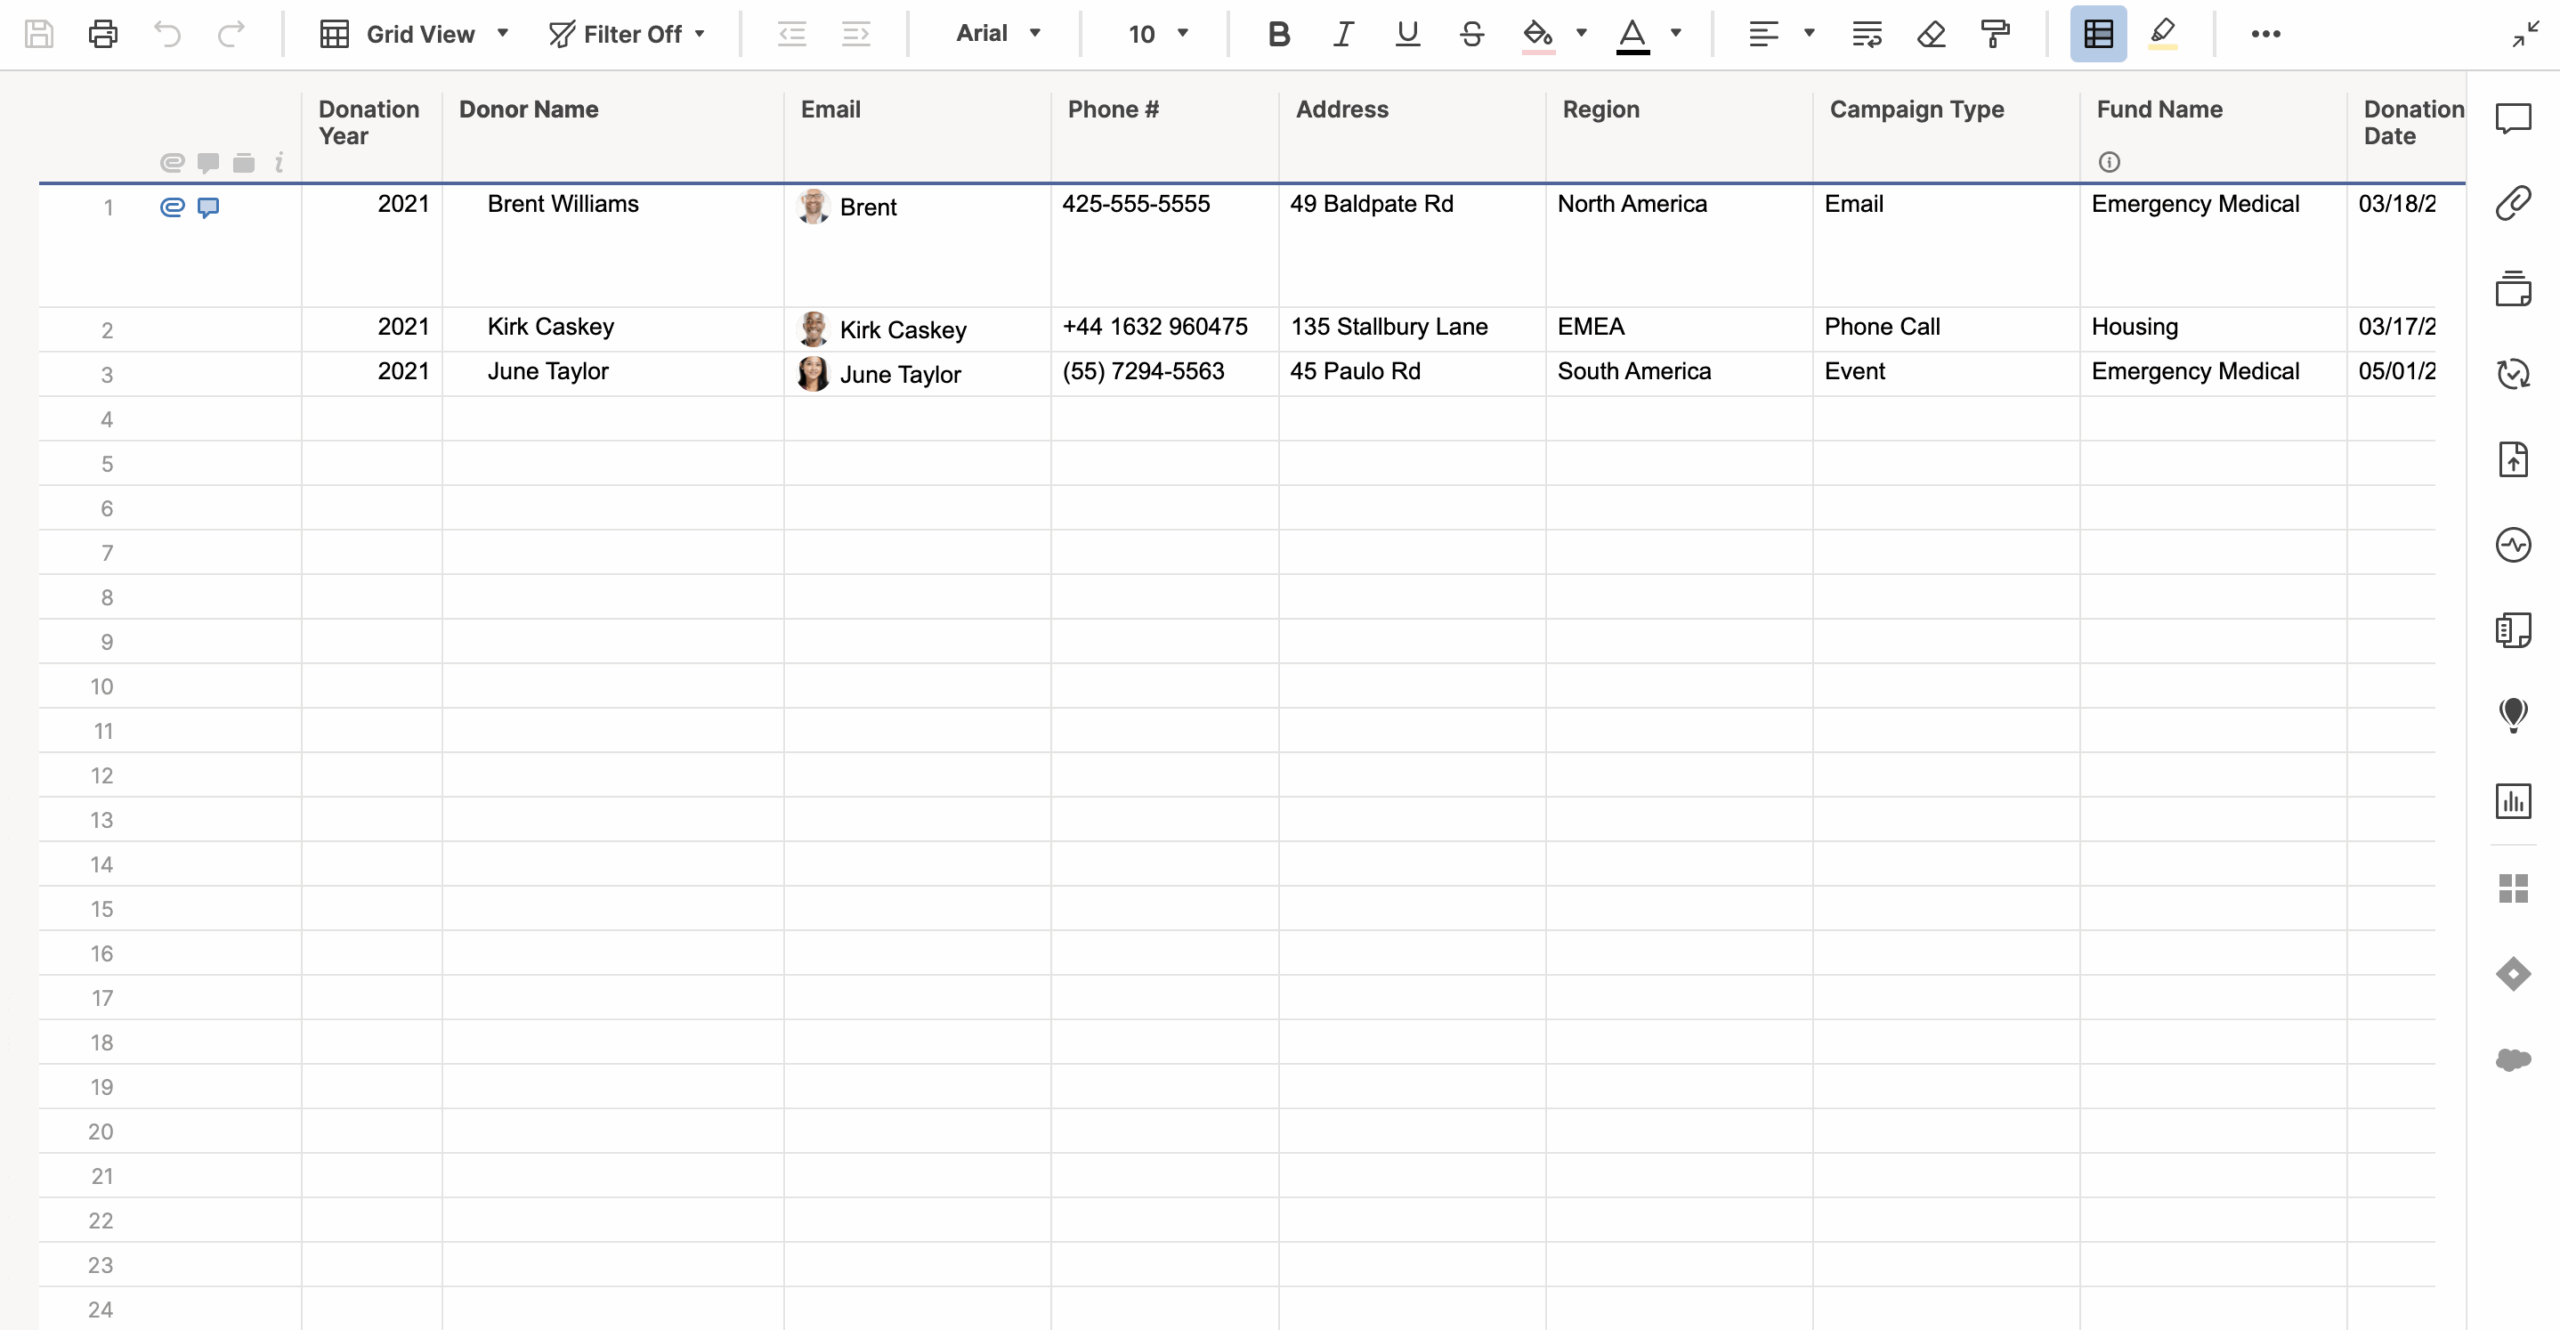Open the Activity Log panel
The height and width of the screenshot is (1330, 2560).
2513,545
